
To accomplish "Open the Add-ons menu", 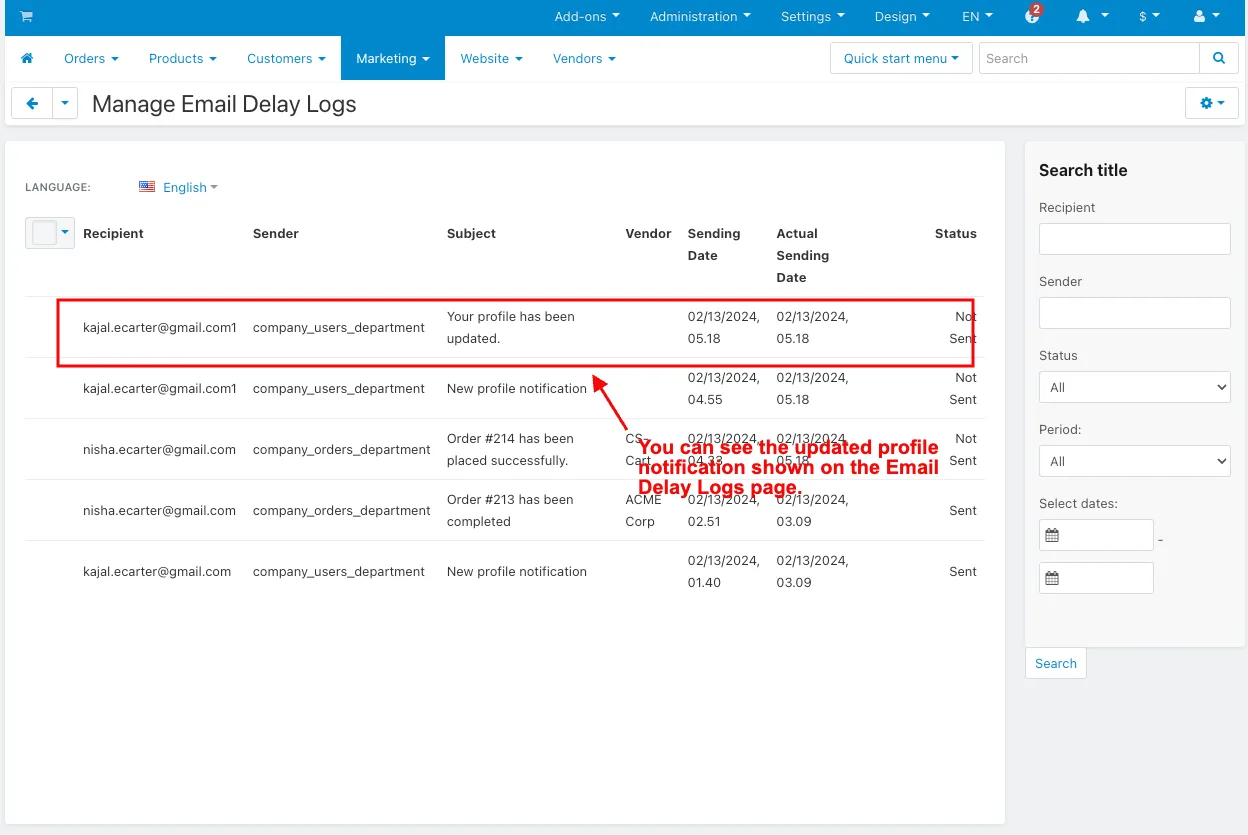I will [587, 16].
